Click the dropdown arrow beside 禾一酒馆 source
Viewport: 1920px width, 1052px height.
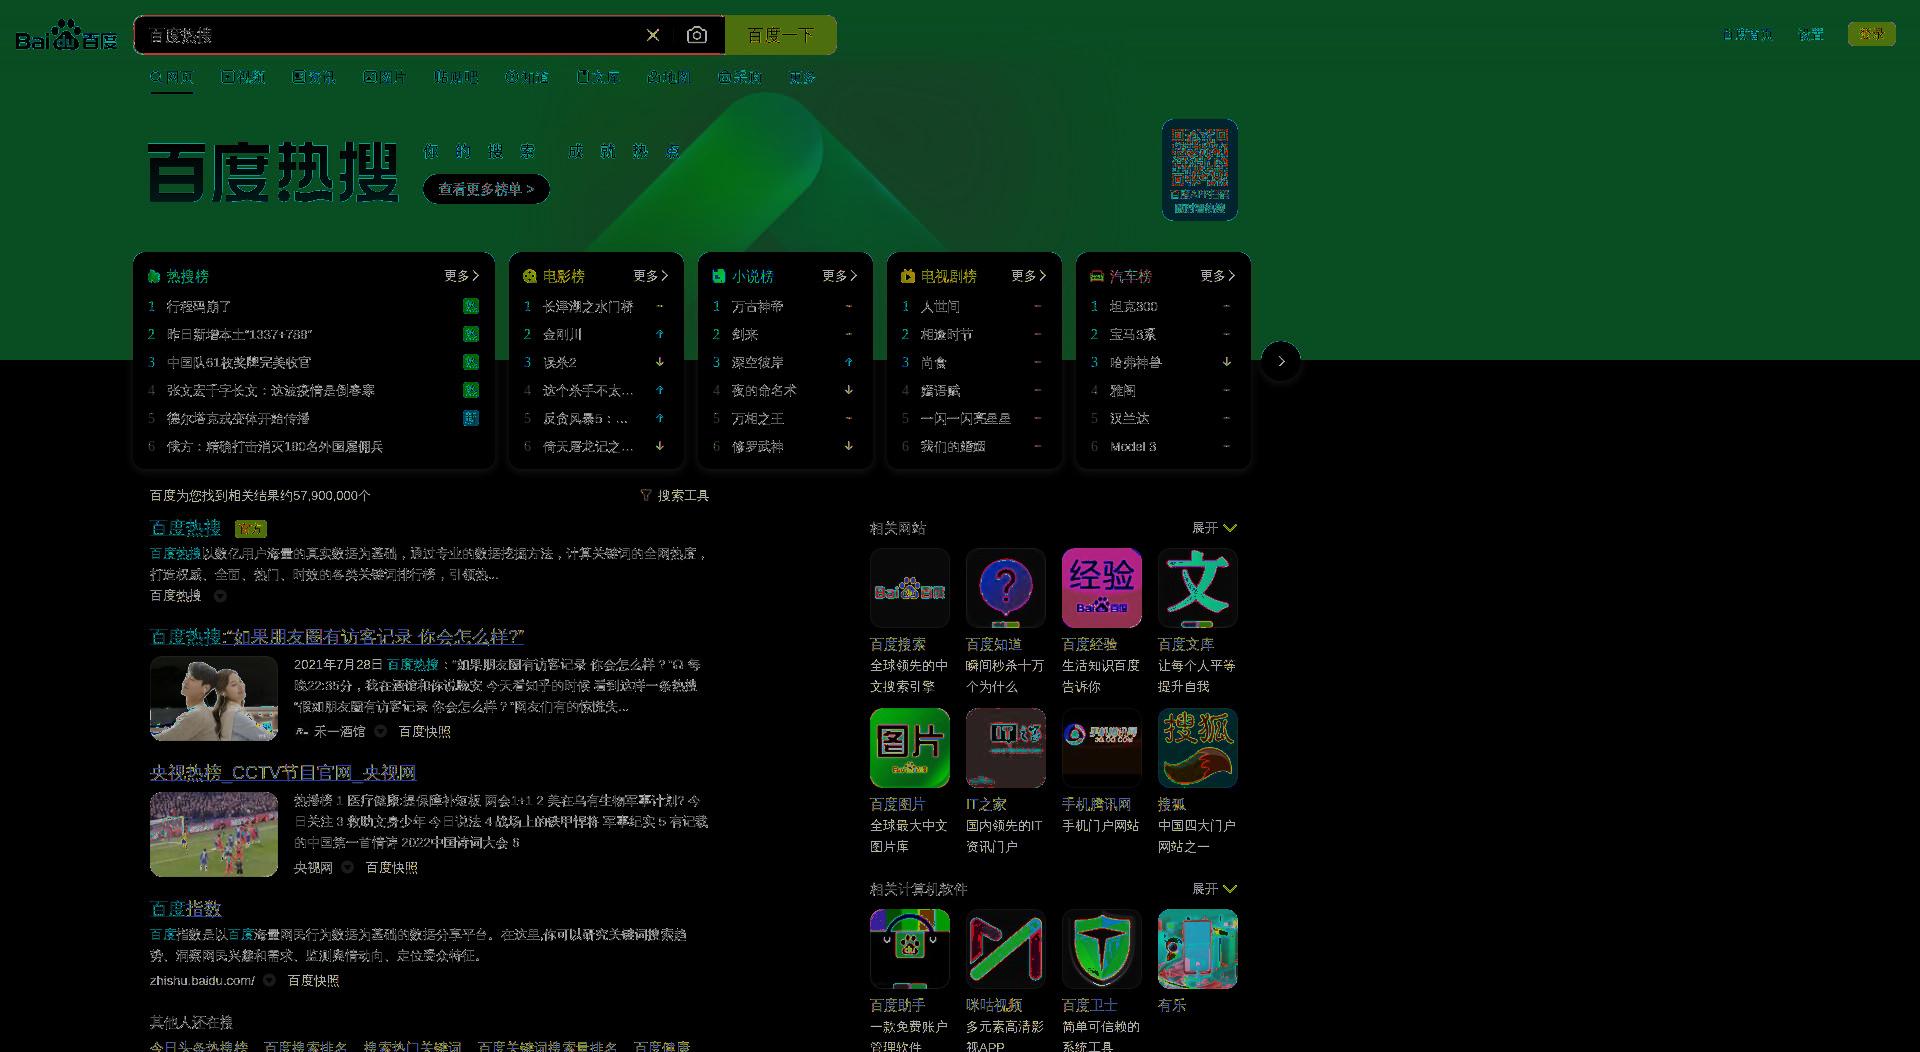coord(380,731)
